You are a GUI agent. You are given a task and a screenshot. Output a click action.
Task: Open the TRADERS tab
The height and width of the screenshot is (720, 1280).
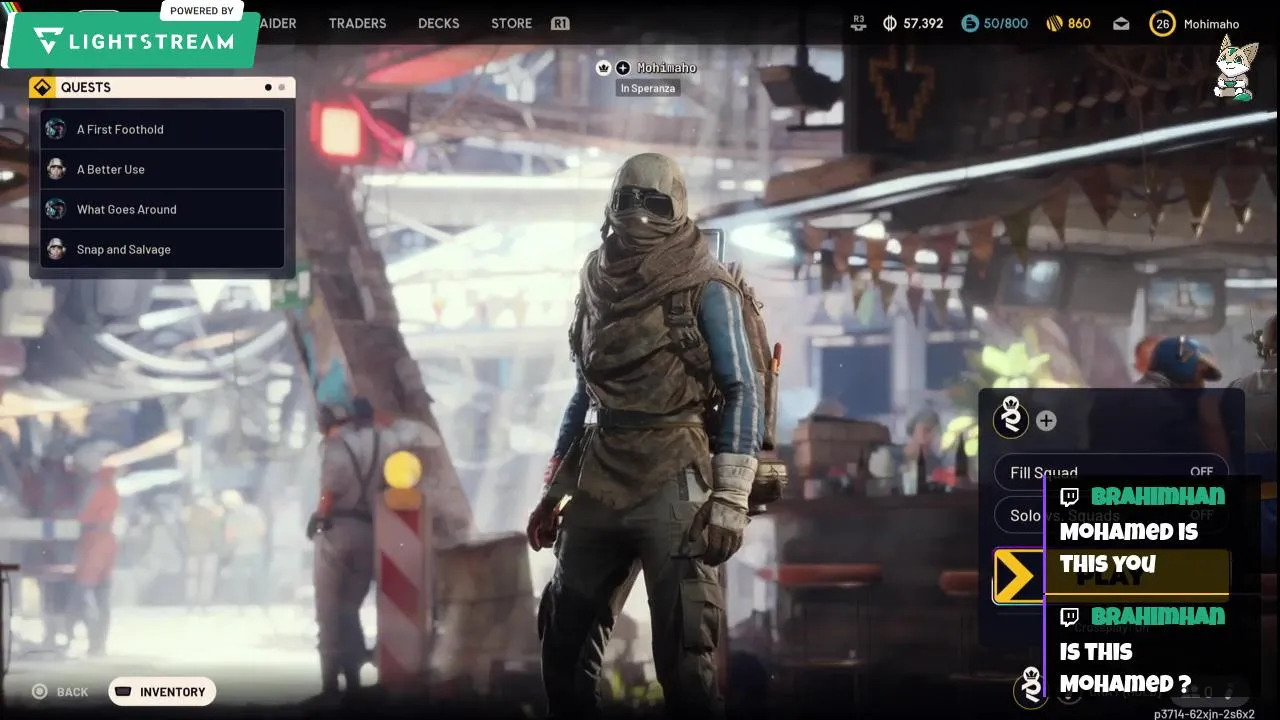(357, 23)
